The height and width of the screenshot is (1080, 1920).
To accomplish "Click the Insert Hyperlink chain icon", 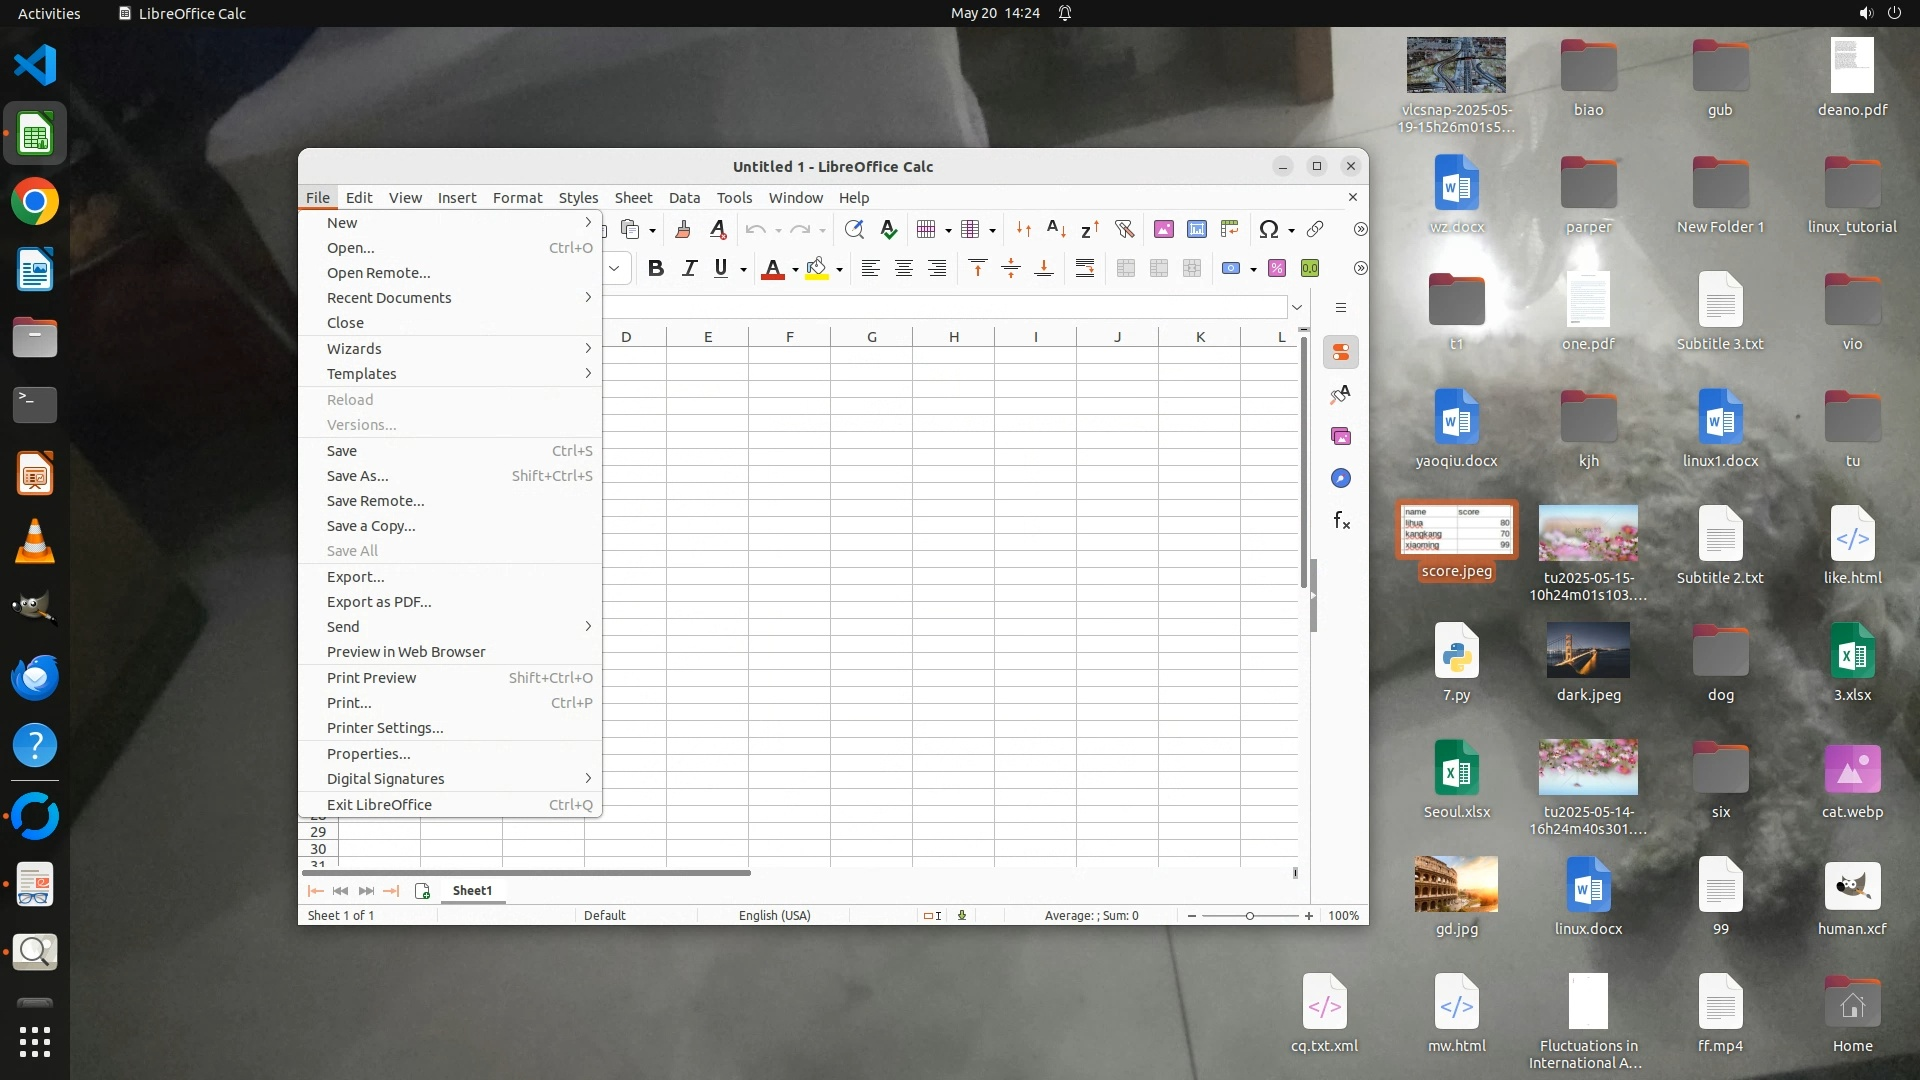I will [x=1315, y=229].
